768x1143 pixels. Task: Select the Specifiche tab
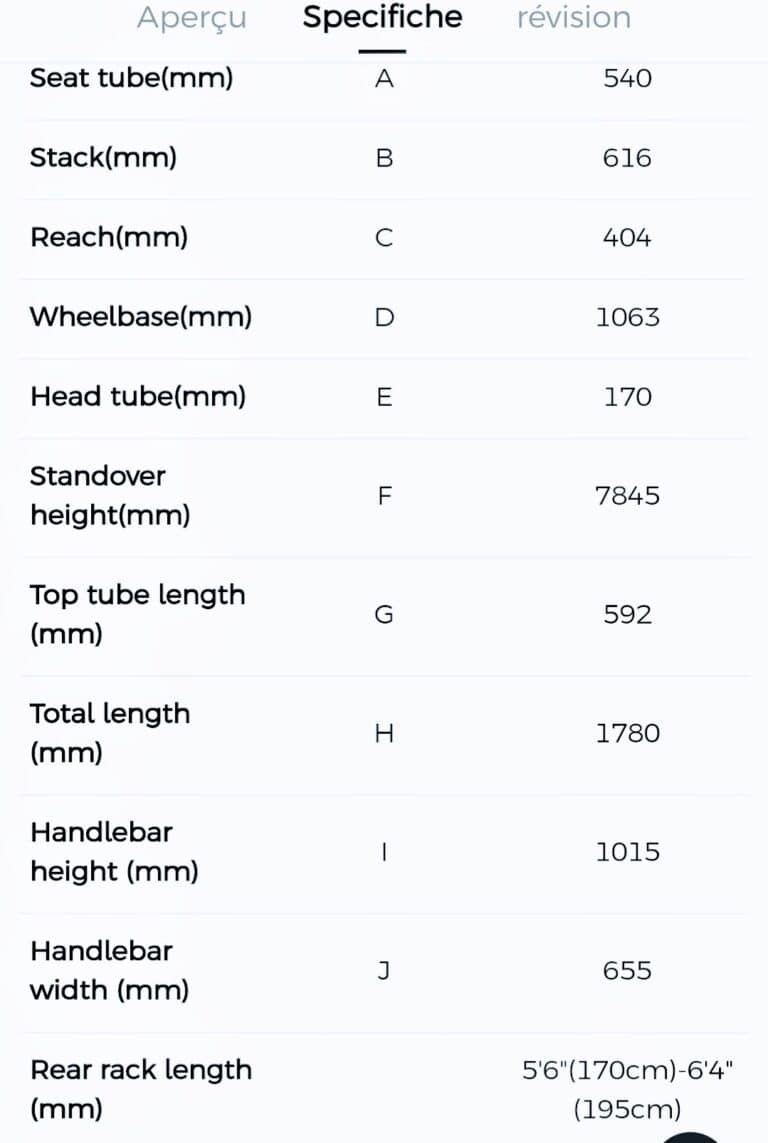point(382,18)
